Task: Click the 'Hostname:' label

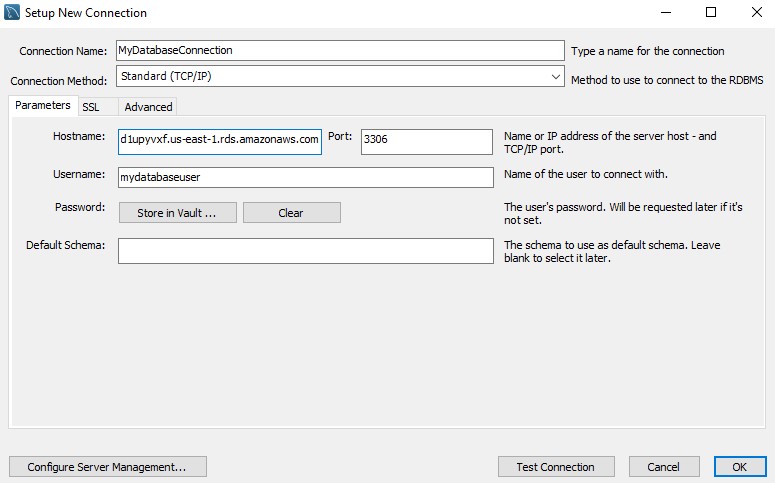Action: (x=79, y=136)
